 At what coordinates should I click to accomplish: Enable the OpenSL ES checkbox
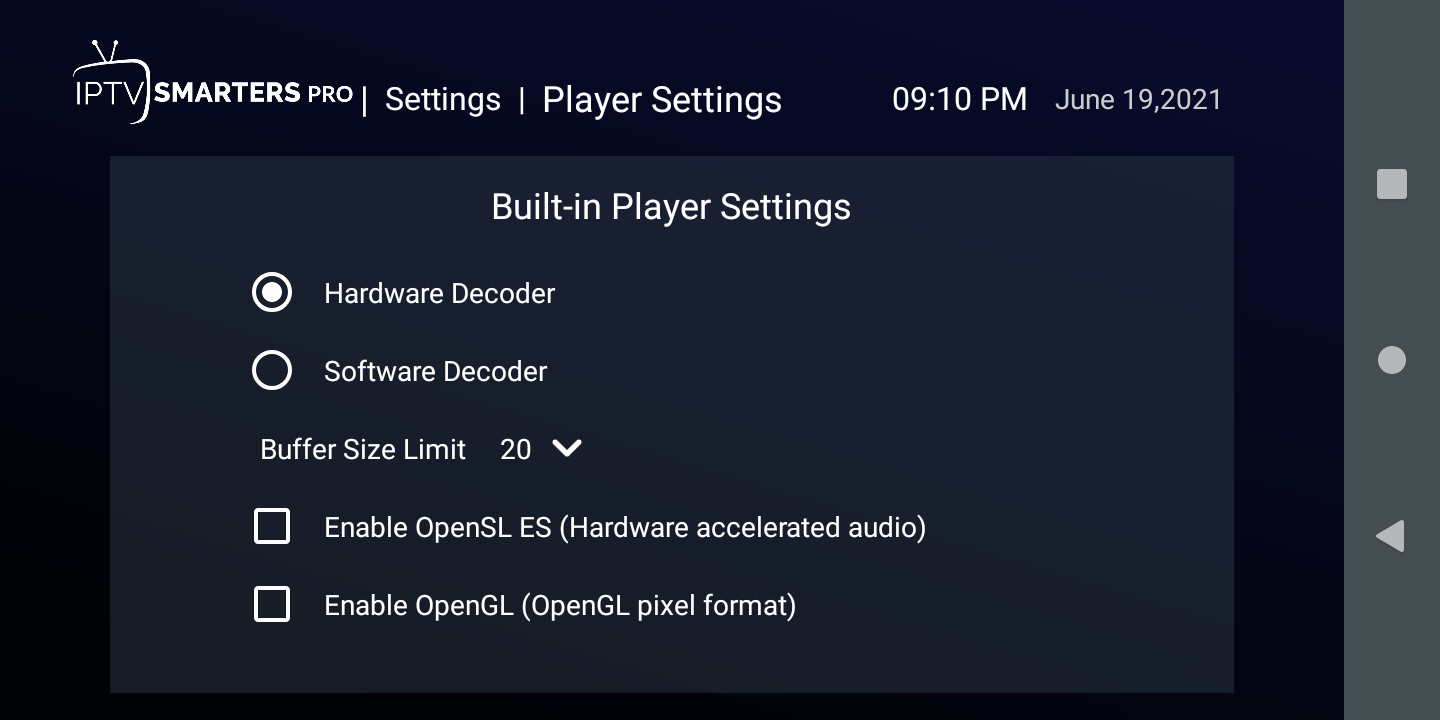[x=272, y=526]
